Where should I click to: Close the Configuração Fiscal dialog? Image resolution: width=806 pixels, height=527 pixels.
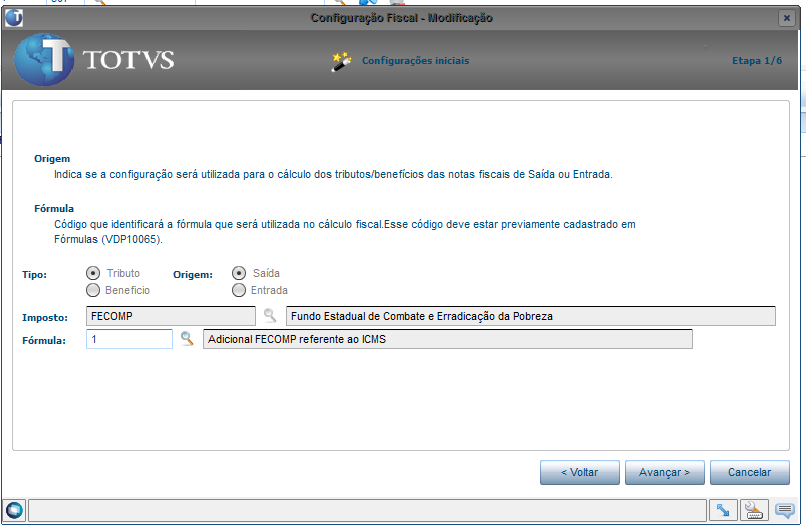786,19
